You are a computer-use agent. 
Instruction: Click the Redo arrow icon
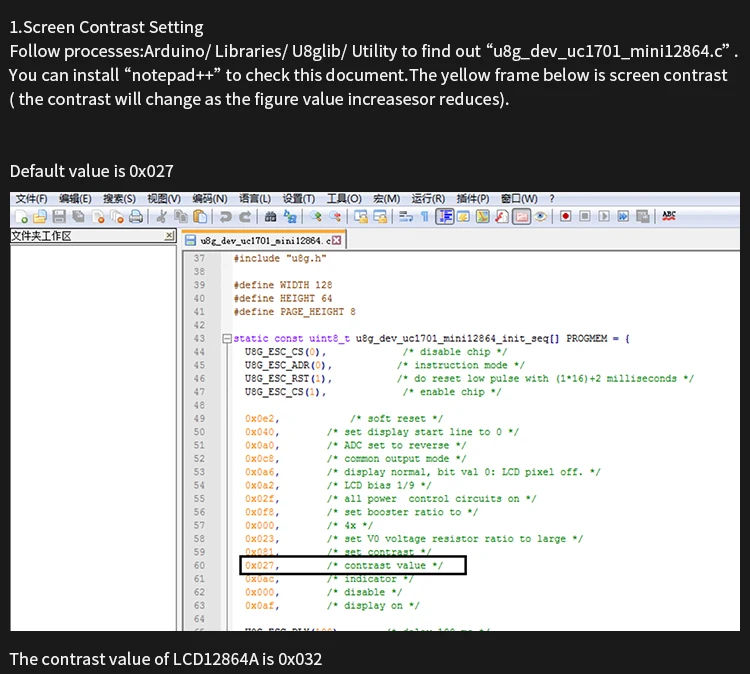[x=245, y=217]
